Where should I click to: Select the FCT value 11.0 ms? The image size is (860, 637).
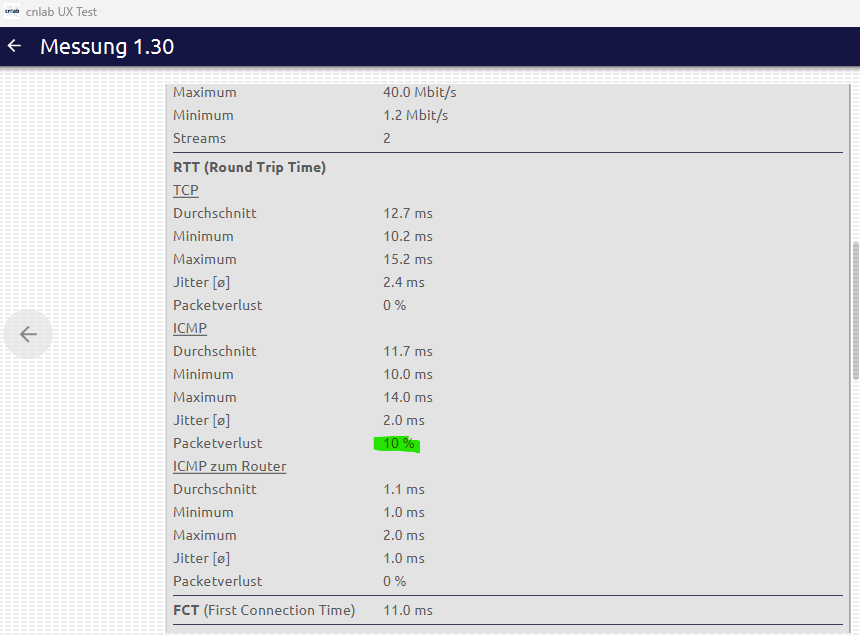[x=408, y=610]
